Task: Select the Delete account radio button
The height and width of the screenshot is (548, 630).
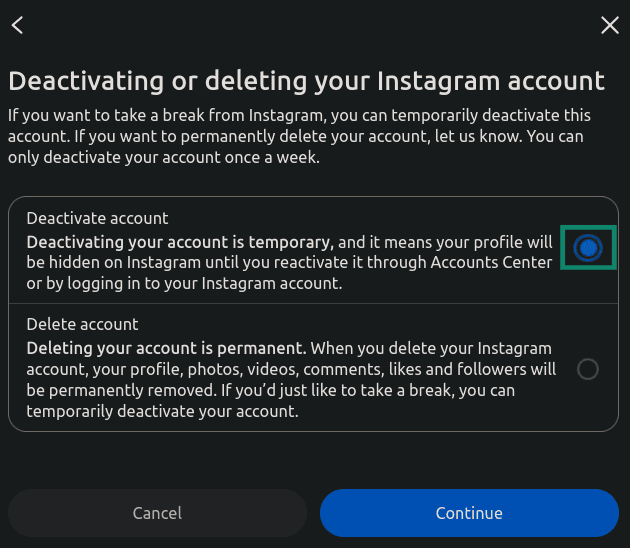Action: click(588, 369)
